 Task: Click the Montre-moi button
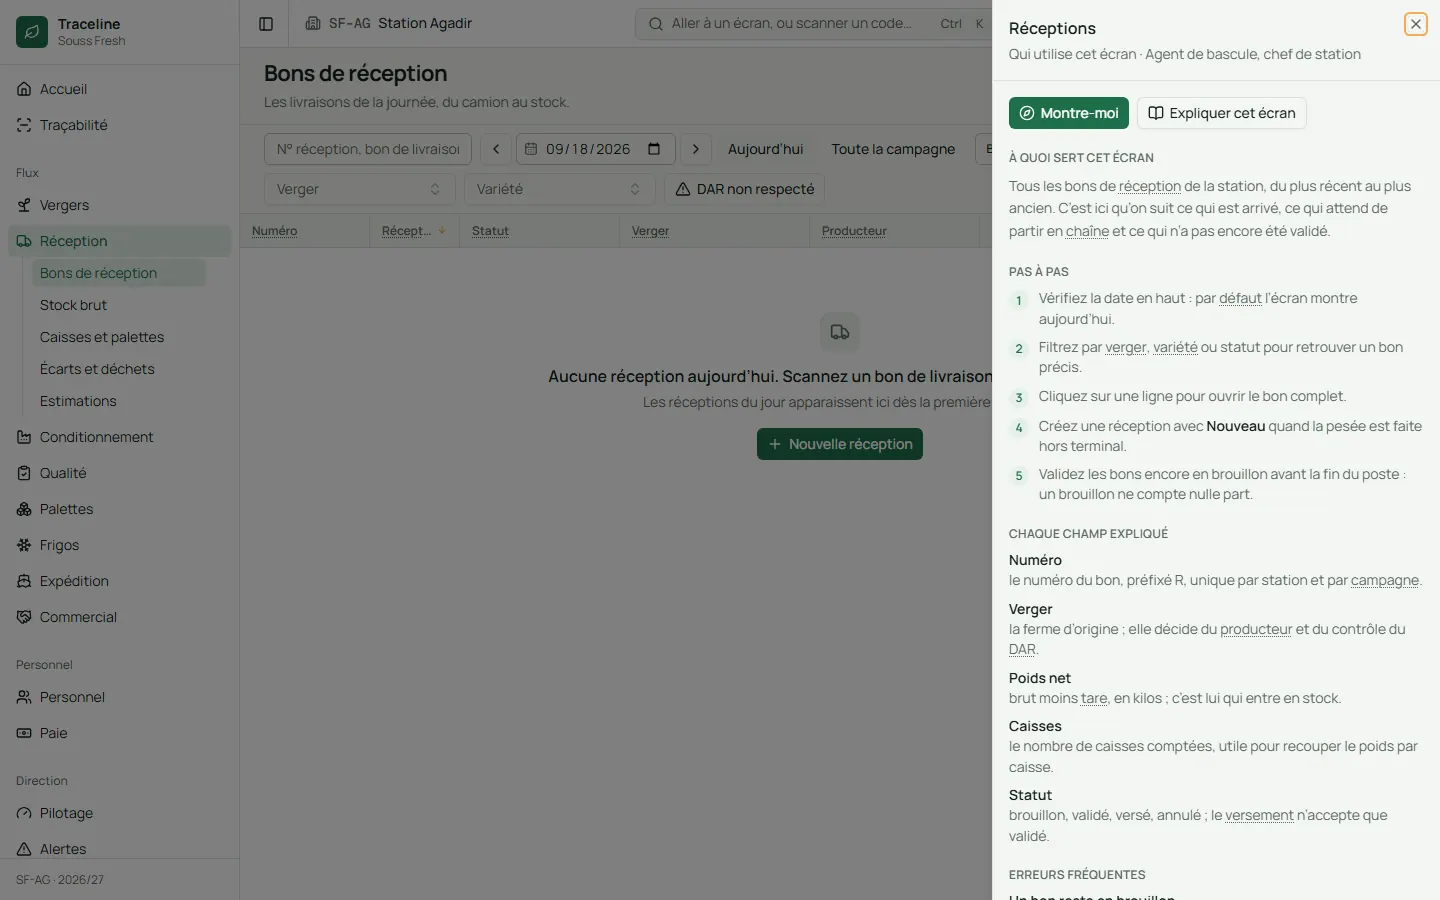point(1069,113)
